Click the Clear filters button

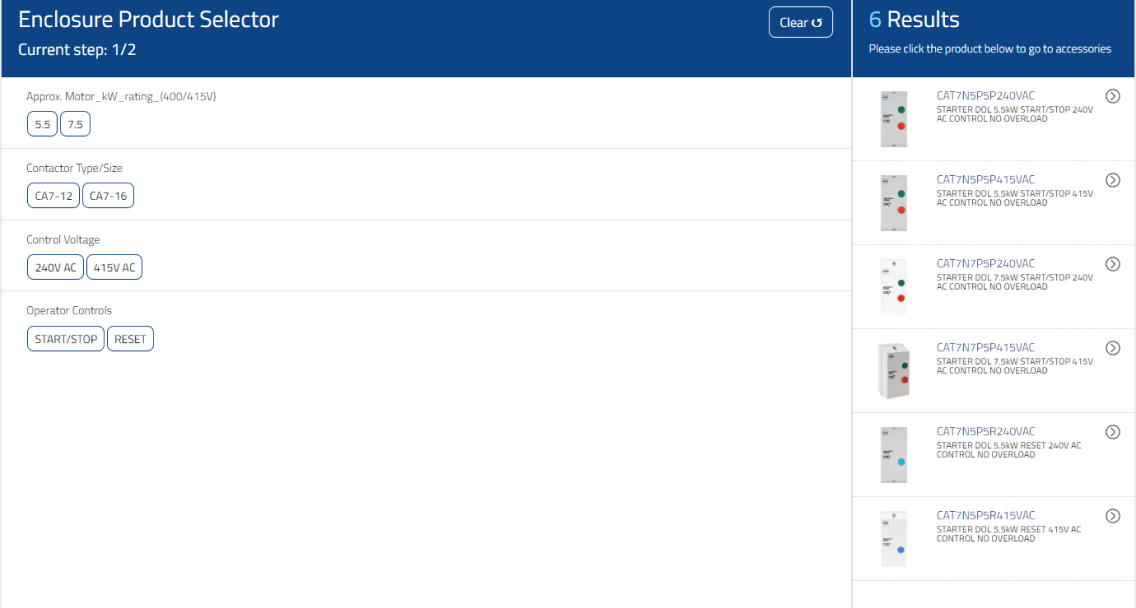tap(800, 23)
